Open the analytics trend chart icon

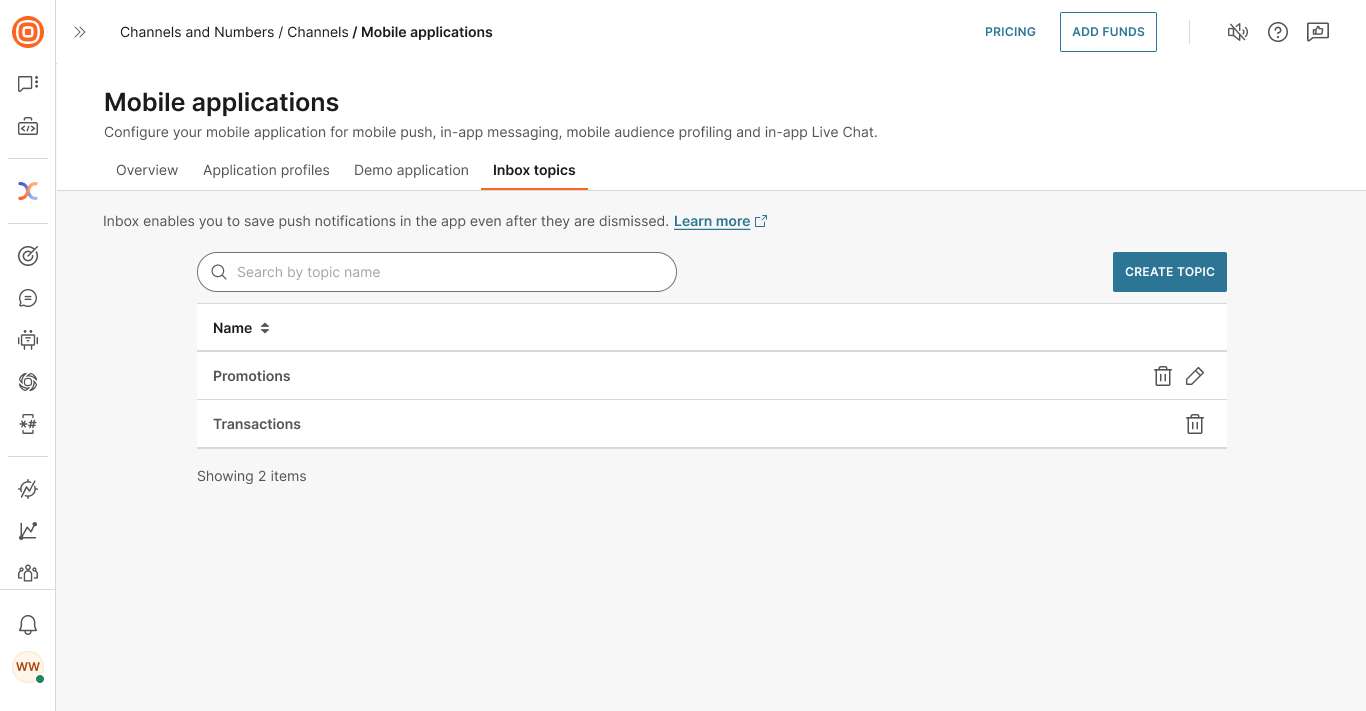coord(27,530)
